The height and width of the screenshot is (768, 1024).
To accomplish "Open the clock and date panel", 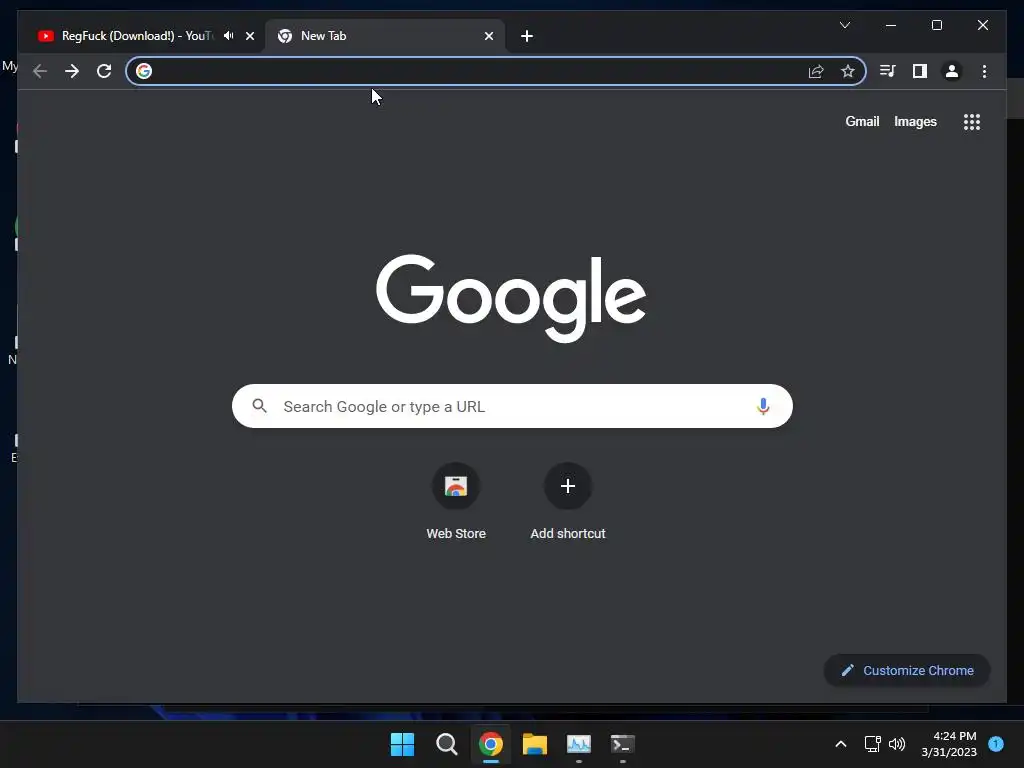I will coord(949,744).
